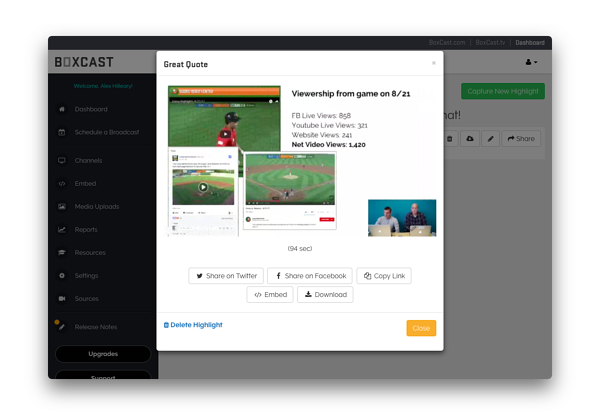Image resolution: width=600 pixels, height=415 pixels.
Task: Play the main baseball video thumbnail
Action: coord(227,133)
